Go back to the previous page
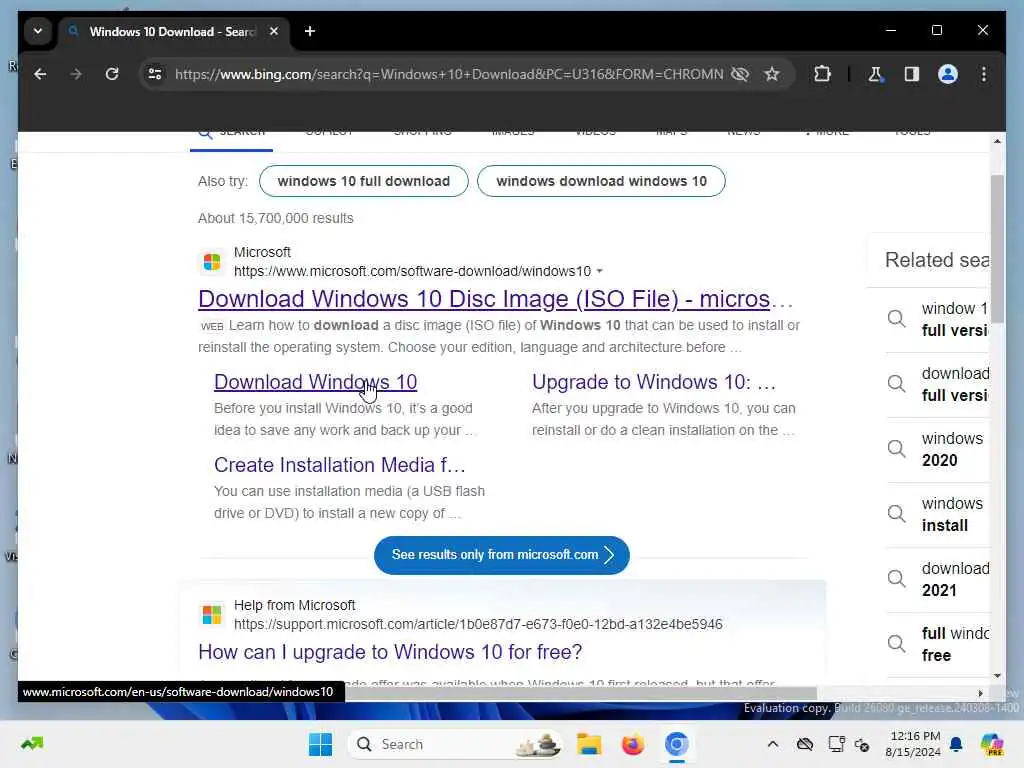1024x768 pixels. 40,74
